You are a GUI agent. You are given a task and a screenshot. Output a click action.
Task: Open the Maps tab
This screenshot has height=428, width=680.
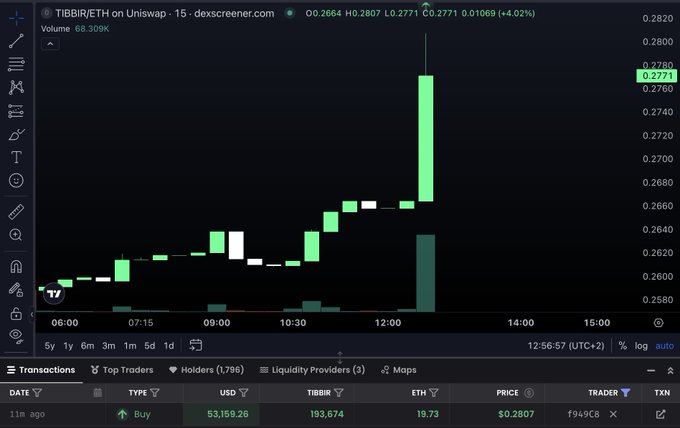(398, 370)
